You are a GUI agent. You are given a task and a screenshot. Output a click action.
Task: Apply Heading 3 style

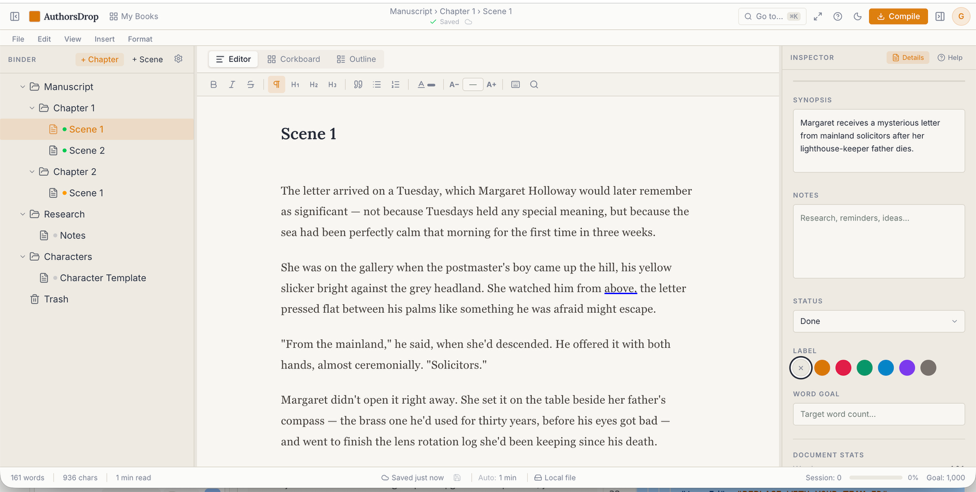pyautogui.click(x=332, y=85)
